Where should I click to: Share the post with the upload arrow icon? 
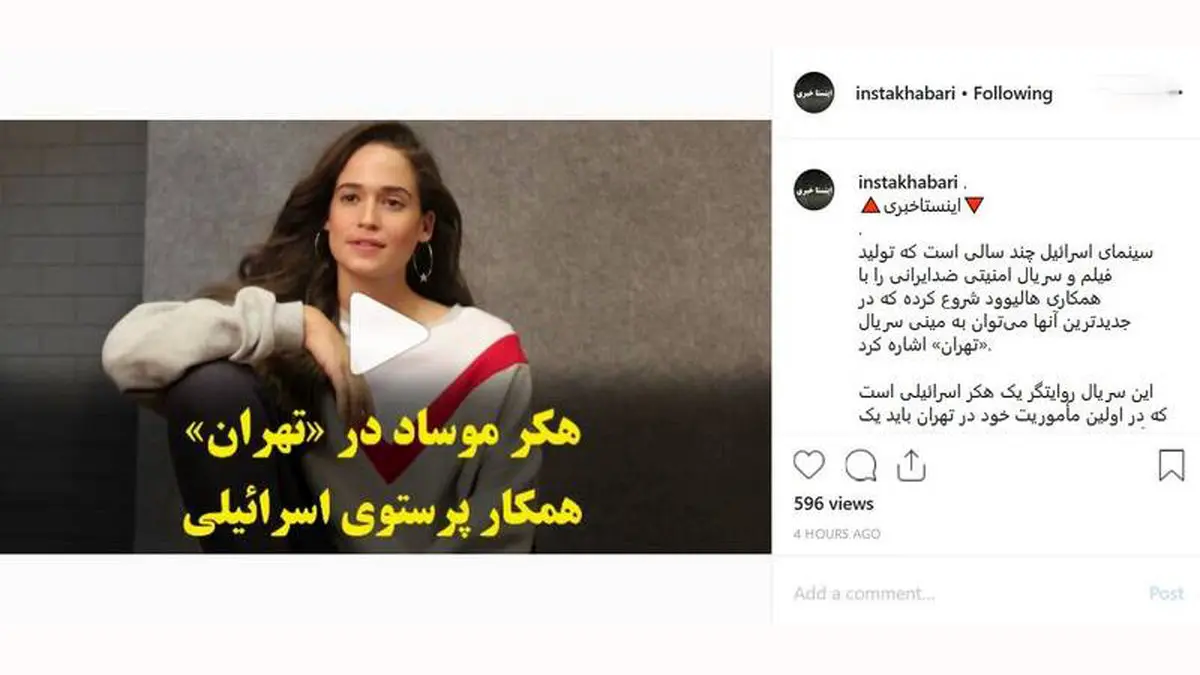pos(911,464)
